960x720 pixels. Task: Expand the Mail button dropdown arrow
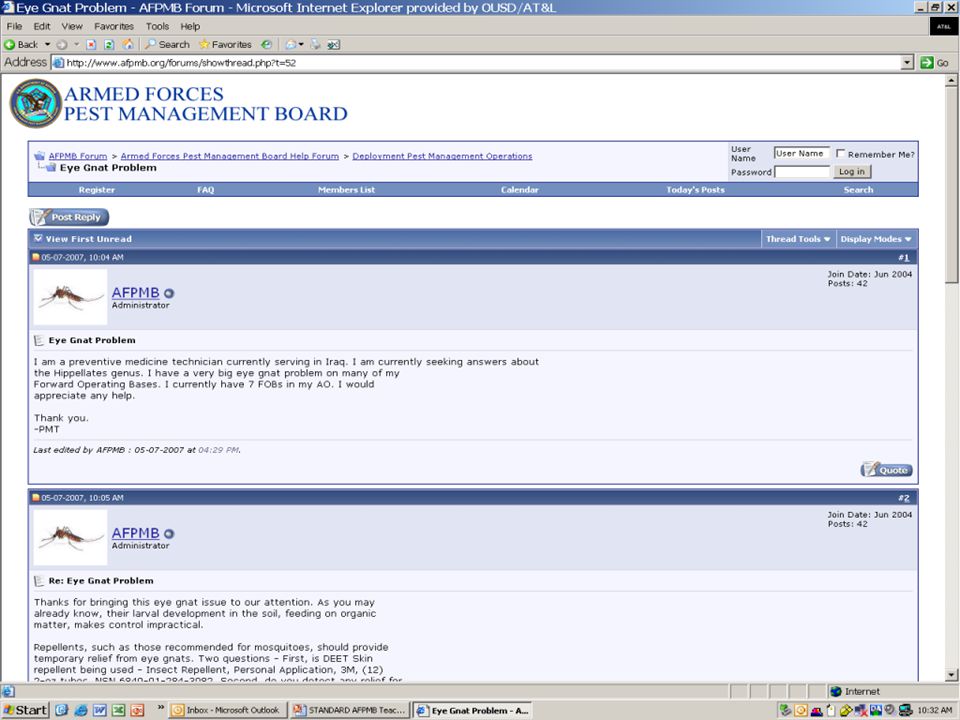click(301, 45)
